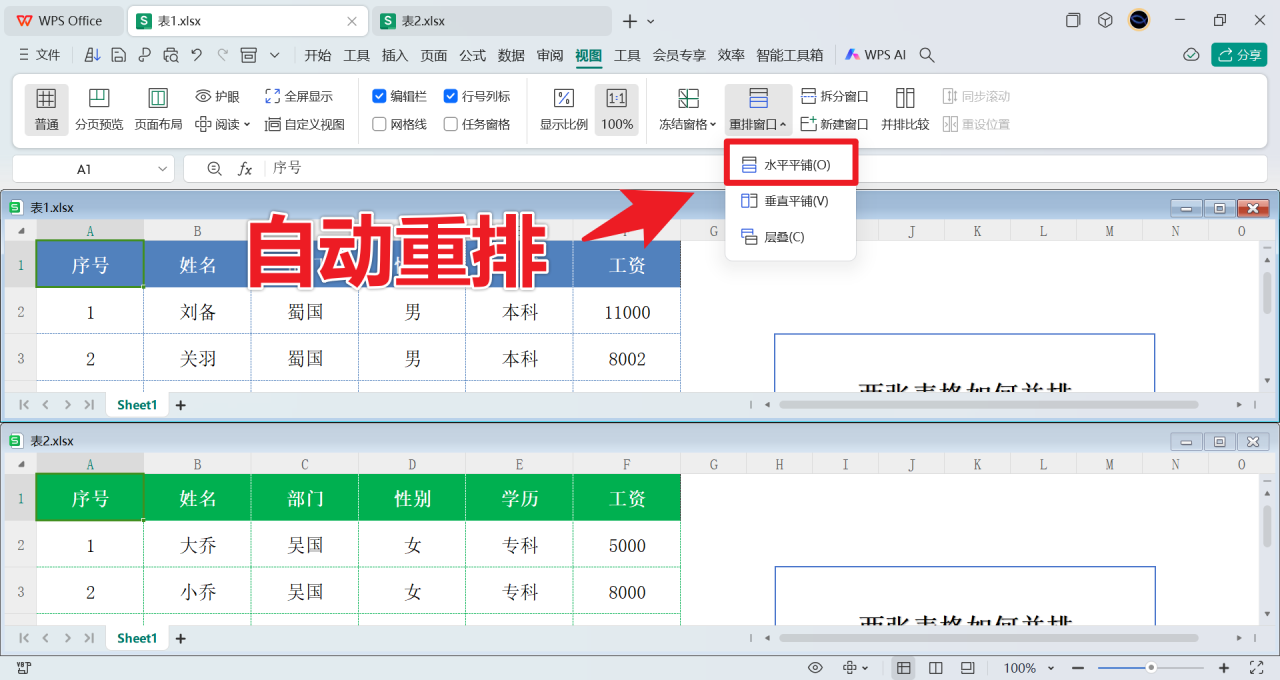This screenshot has height=680, width=1280.
Task: Switch to the 表2.xlsx document tab
Action: click(x=490, y=21)
